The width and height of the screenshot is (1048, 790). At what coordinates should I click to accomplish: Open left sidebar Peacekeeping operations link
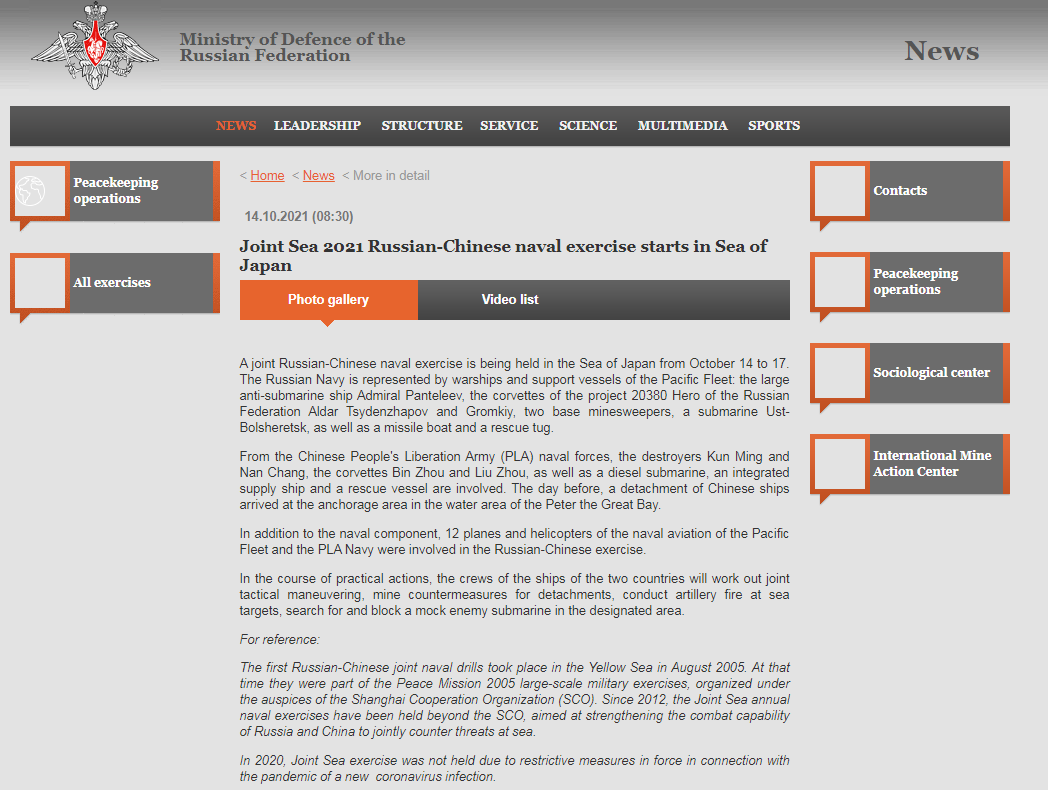click(x=116, y=190)
